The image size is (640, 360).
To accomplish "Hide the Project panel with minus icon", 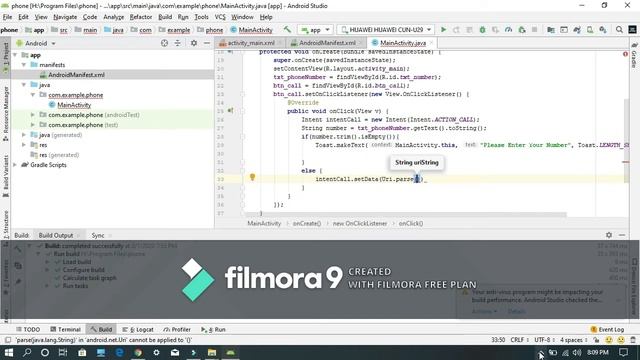I will pos(207,43).
